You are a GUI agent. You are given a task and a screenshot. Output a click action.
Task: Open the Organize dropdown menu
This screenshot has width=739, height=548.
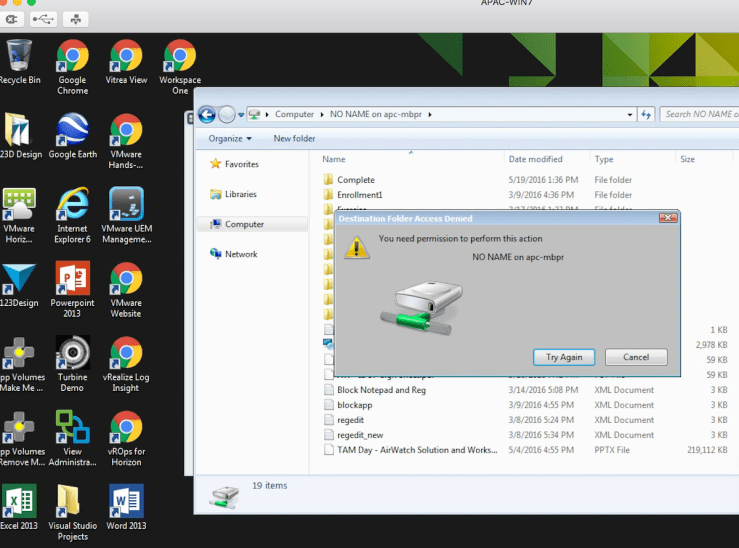pos(230,139)
